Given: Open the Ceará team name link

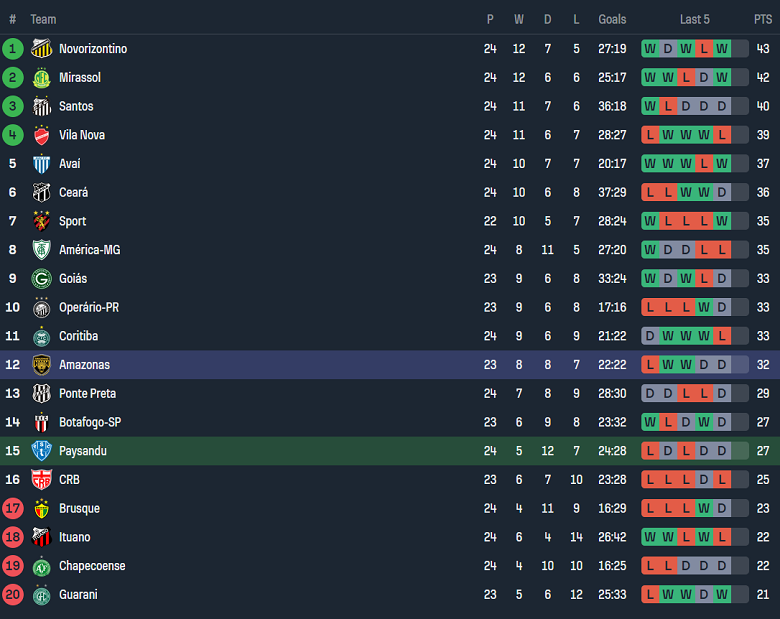Looking at the screenshot, I should point(73,192).
